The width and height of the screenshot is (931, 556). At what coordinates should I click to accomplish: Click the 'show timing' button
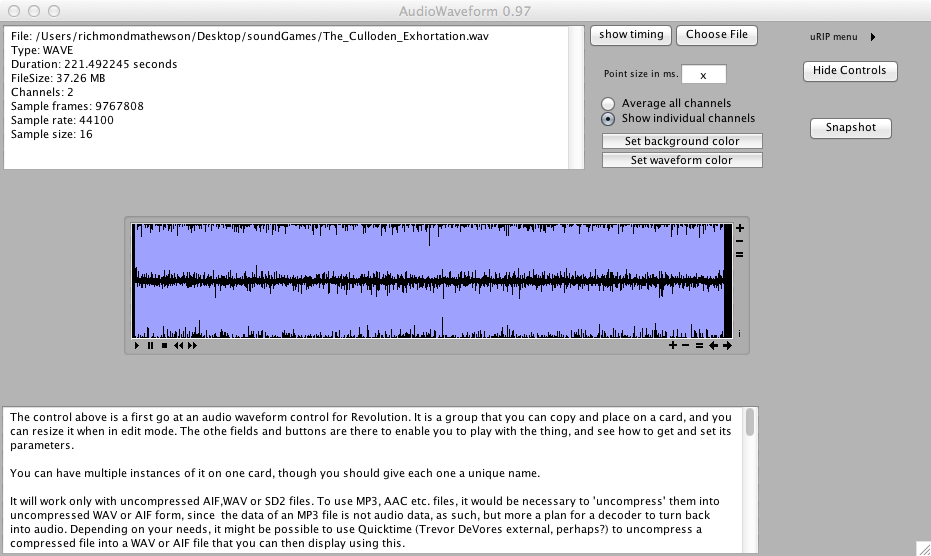[631, 35]
